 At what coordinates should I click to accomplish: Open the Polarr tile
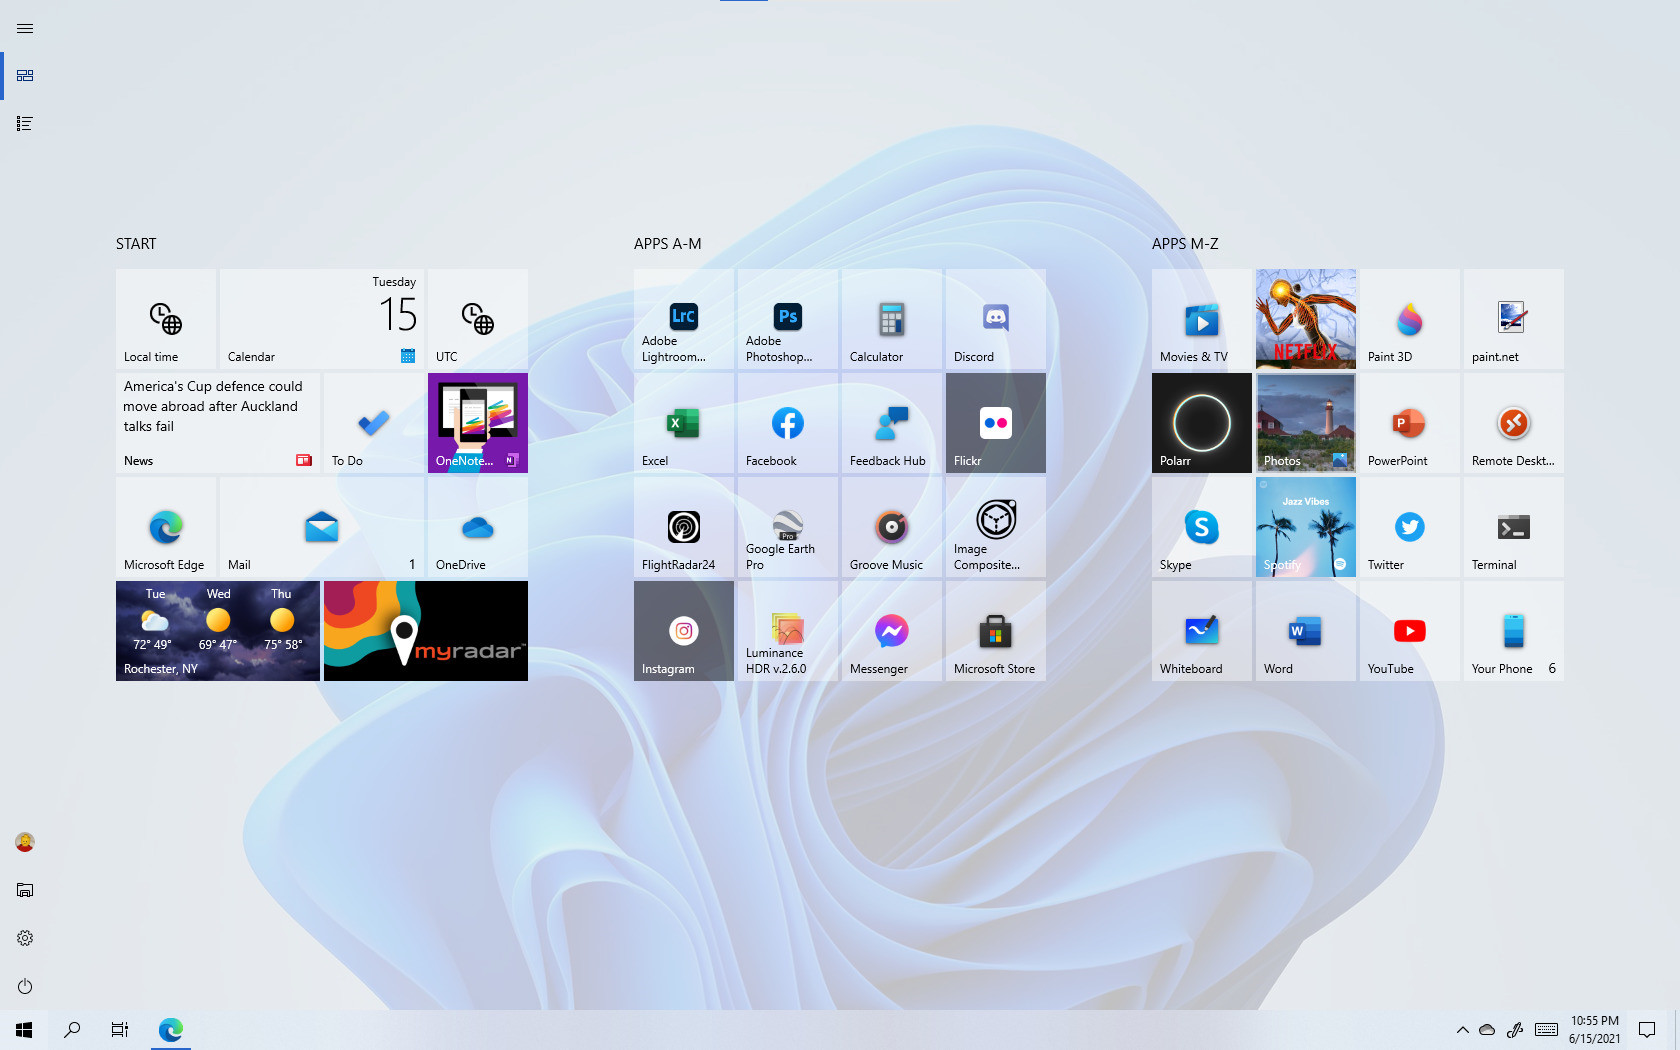tap(1202, 423)
